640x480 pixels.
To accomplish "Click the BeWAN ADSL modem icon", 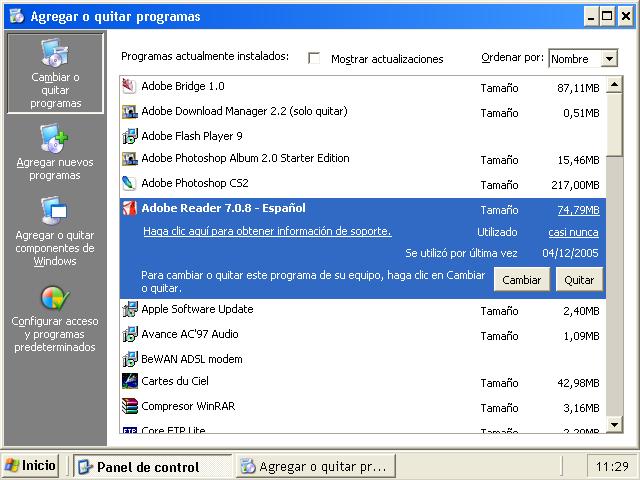I will coord(129,359).
